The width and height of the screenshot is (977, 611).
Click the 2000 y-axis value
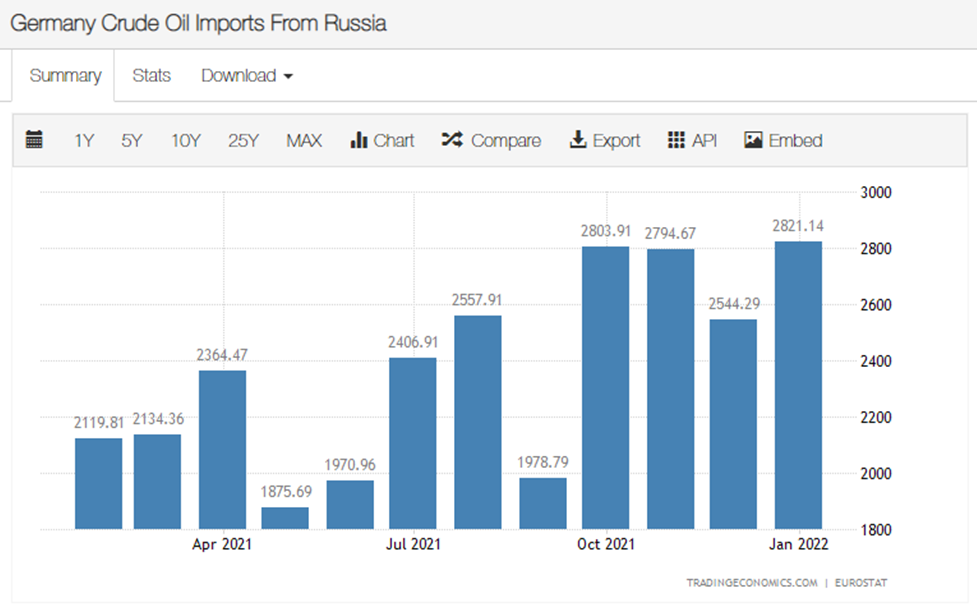[876, 473]
